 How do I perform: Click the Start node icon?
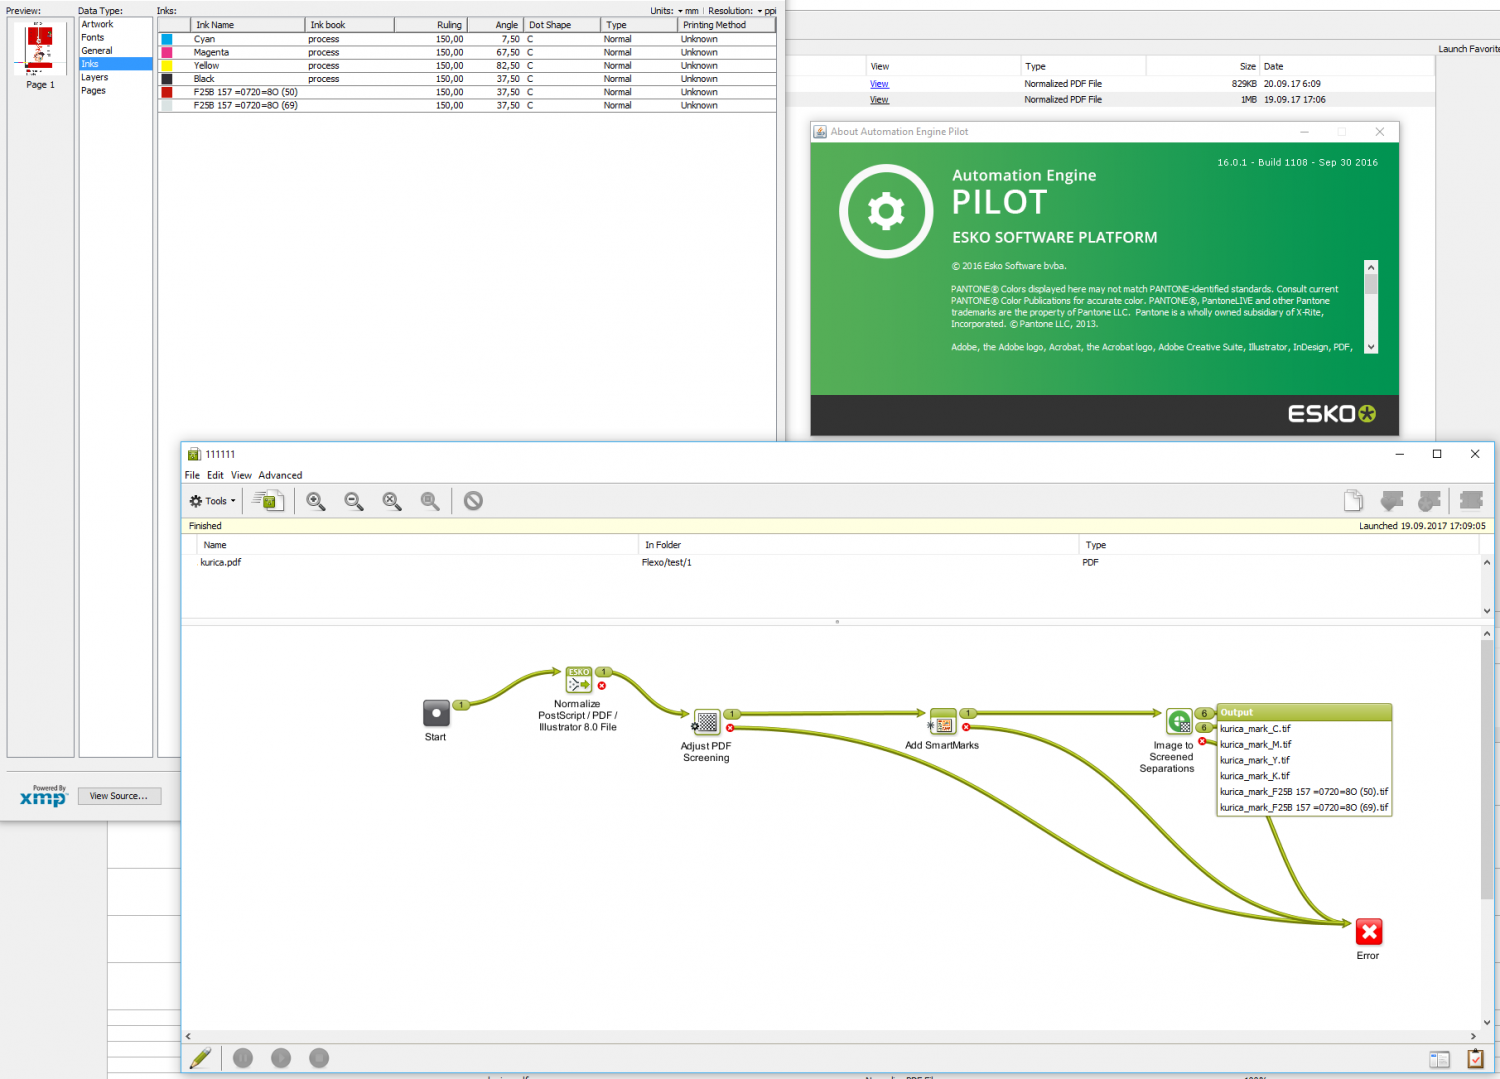[x=436, y=713]
